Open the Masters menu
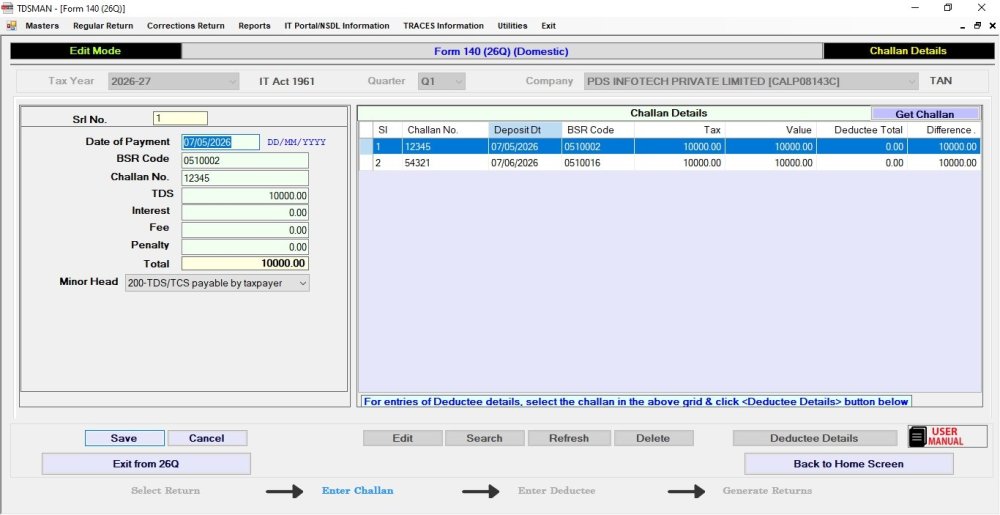 42,26
